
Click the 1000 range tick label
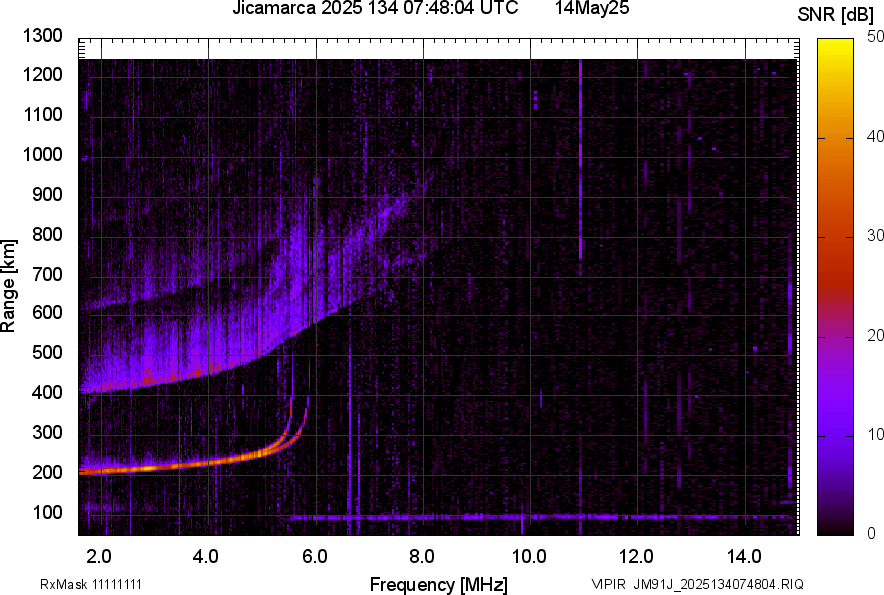[x=42, y=154]
